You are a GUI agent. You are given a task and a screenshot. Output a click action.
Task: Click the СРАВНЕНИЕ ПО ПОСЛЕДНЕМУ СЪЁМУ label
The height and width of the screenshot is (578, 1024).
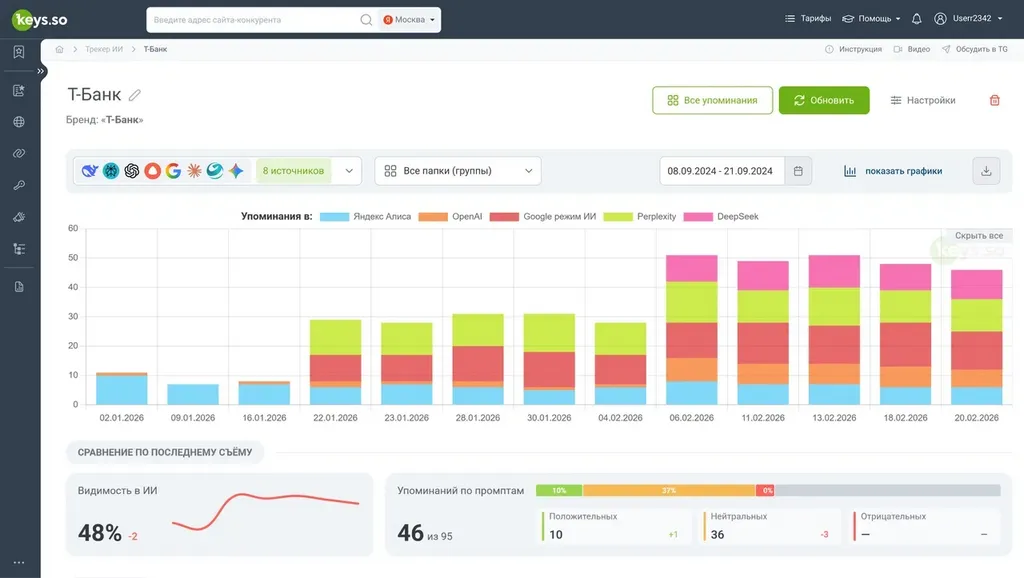tap(165, 452)
